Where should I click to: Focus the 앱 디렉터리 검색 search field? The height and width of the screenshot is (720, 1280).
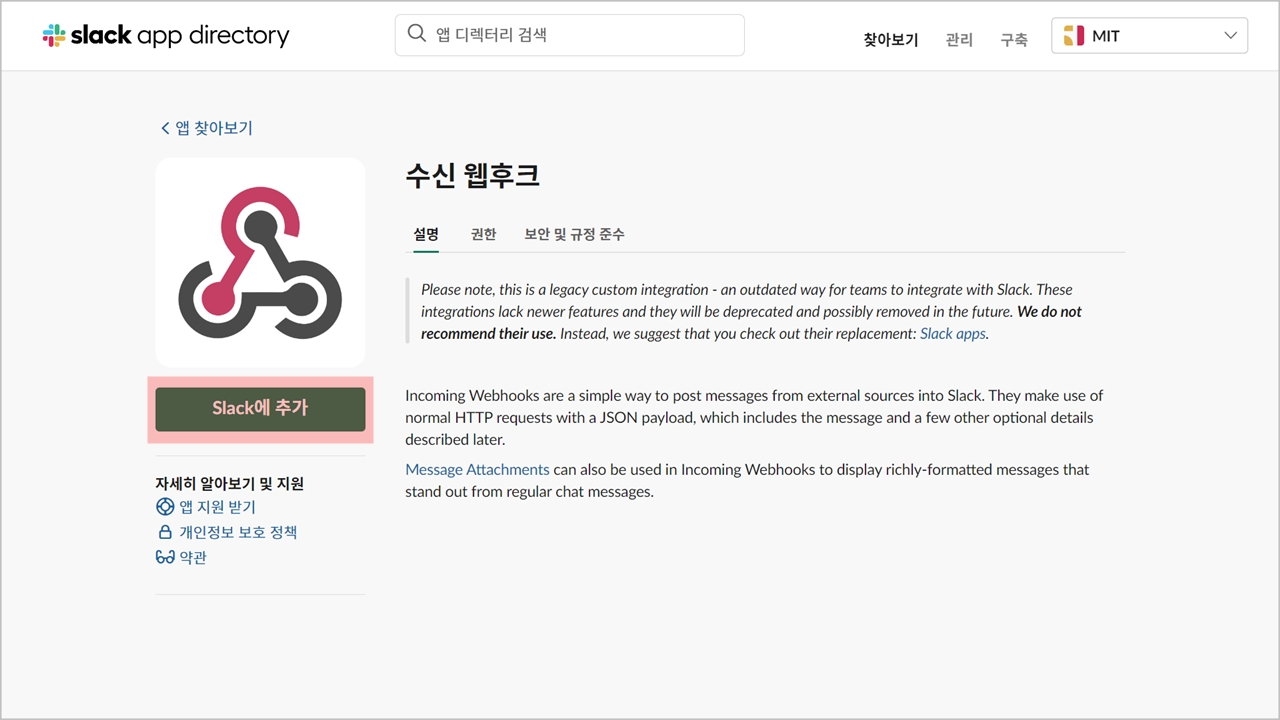click(570, 35)
